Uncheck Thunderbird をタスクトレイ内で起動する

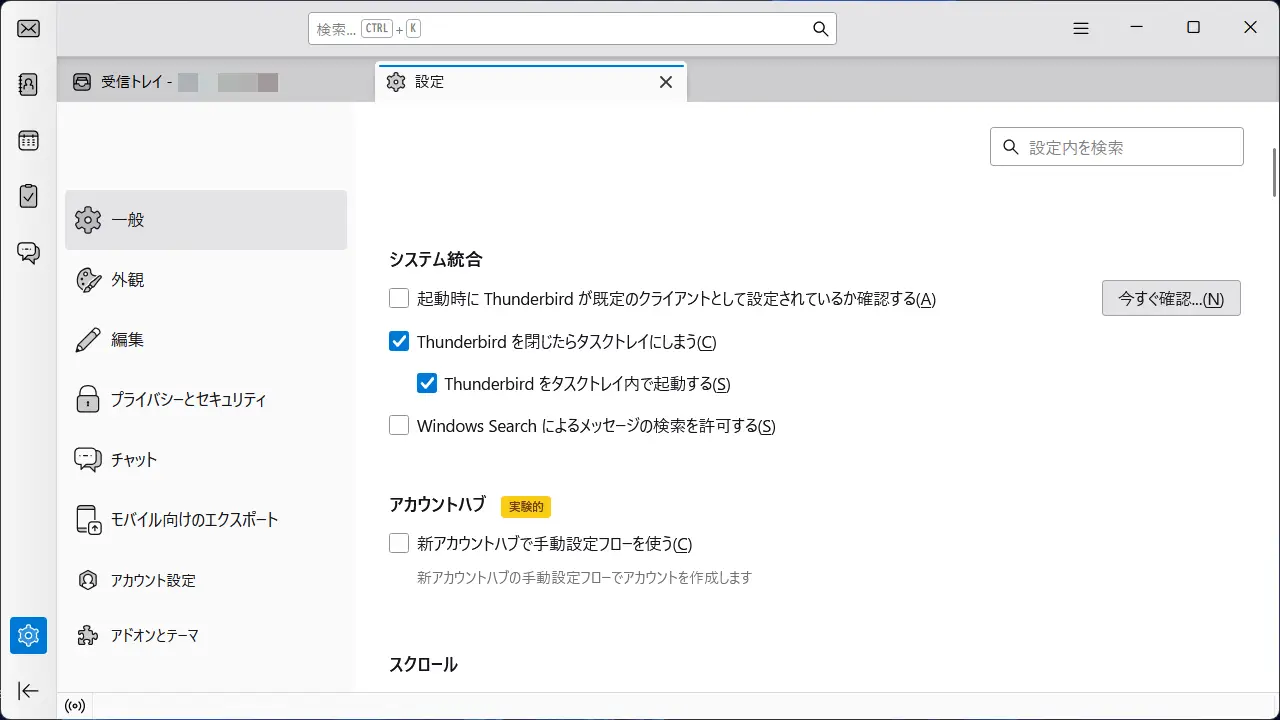tap(427, 383)
